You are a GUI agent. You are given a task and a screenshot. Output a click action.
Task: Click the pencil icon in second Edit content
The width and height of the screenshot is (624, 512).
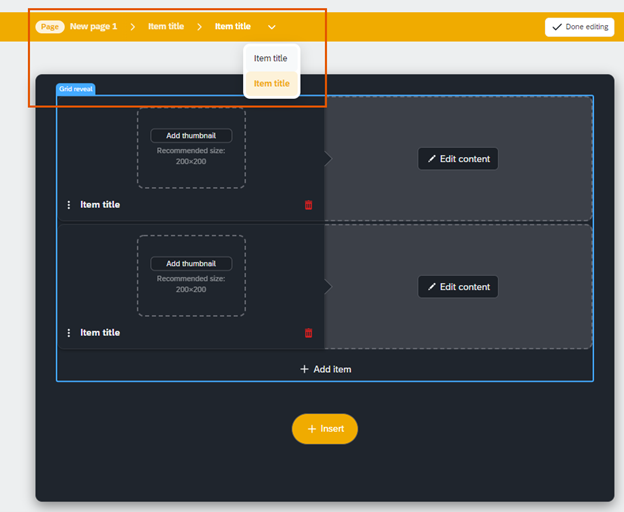pos(432,287)
